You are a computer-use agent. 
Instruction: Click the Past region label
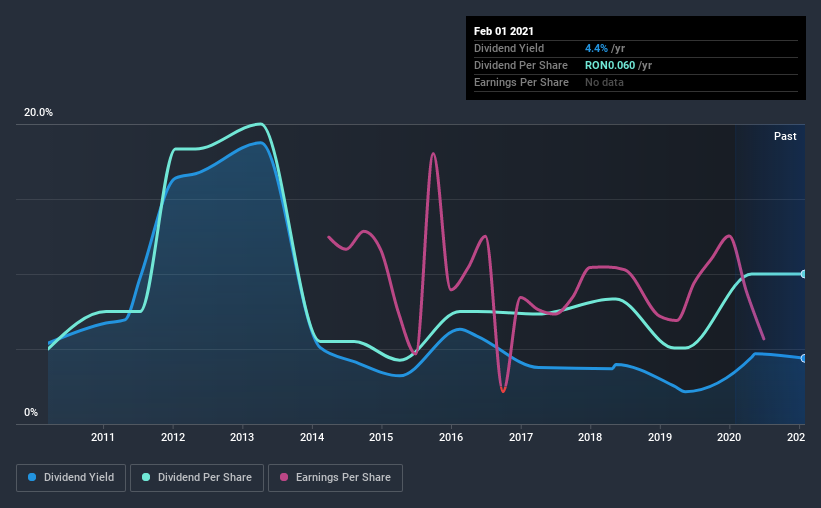785,137
